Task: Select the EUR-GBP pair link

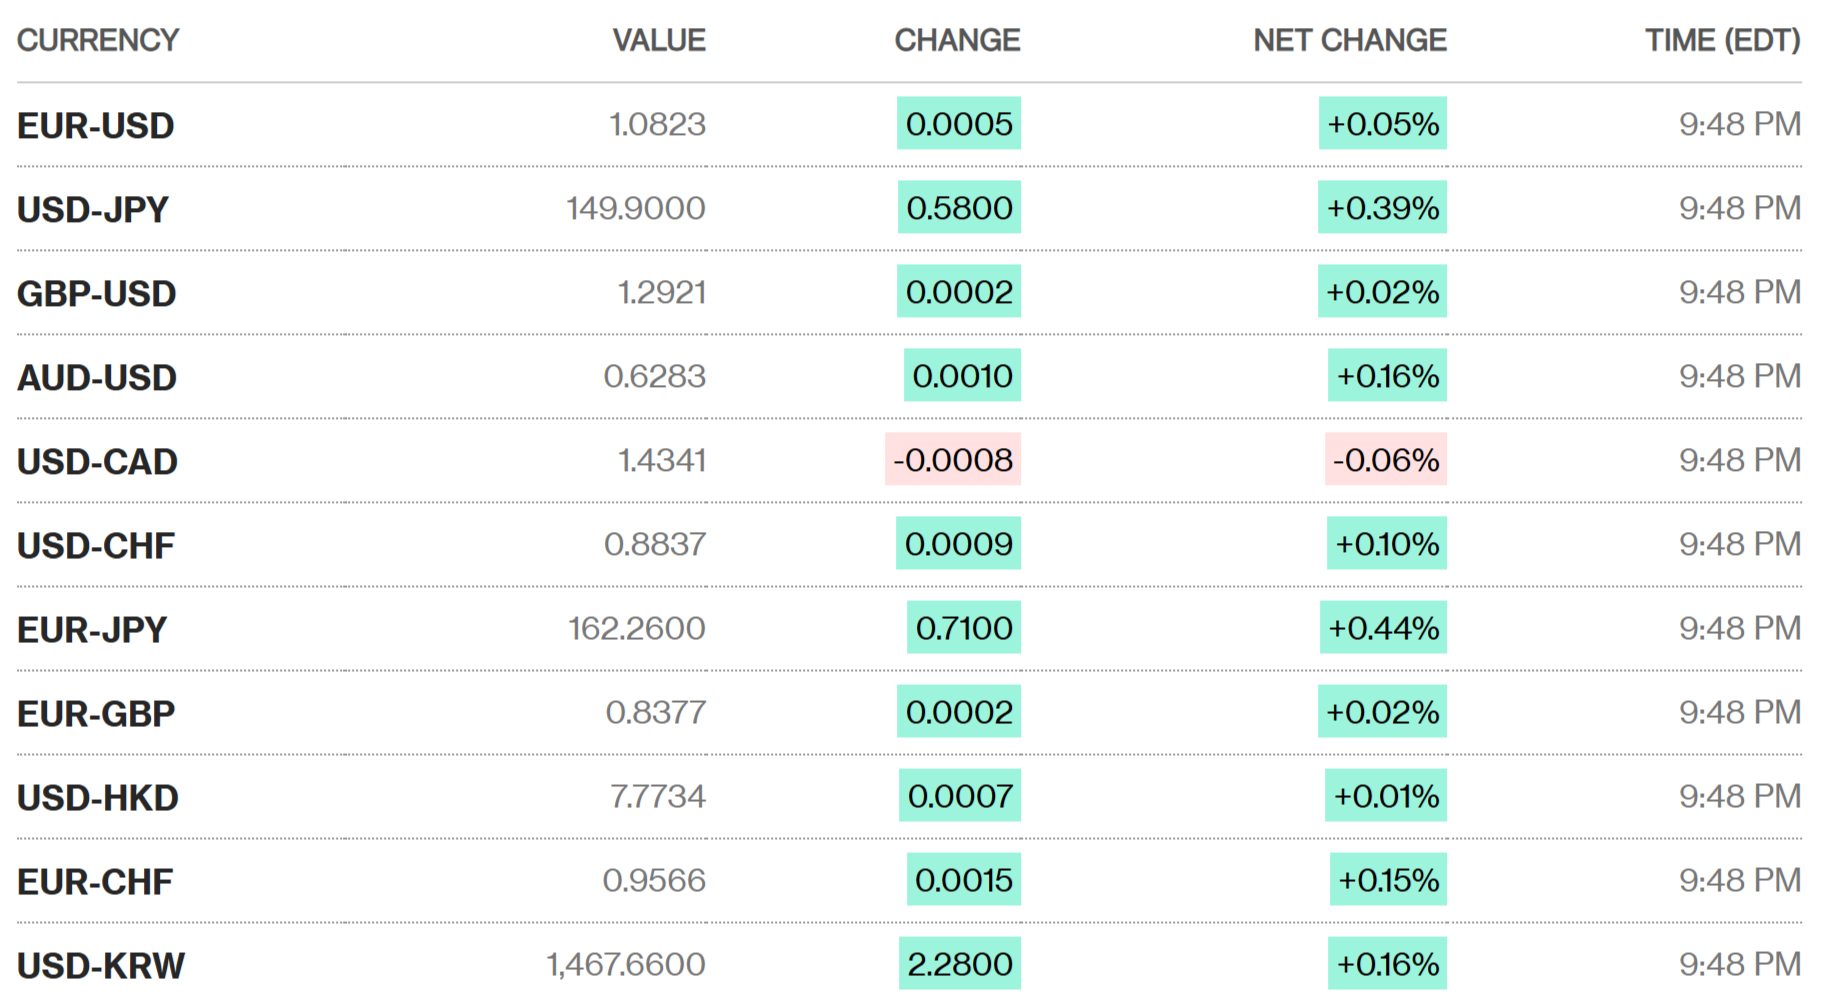Action: click(x=96, y=714)
